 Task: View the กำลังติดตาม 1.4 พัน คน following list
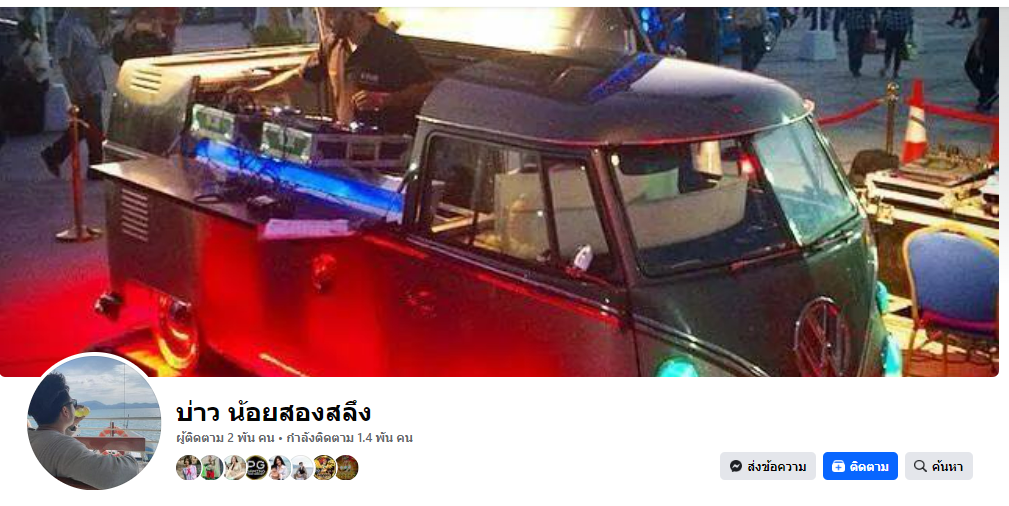click(x=349, y=438)
